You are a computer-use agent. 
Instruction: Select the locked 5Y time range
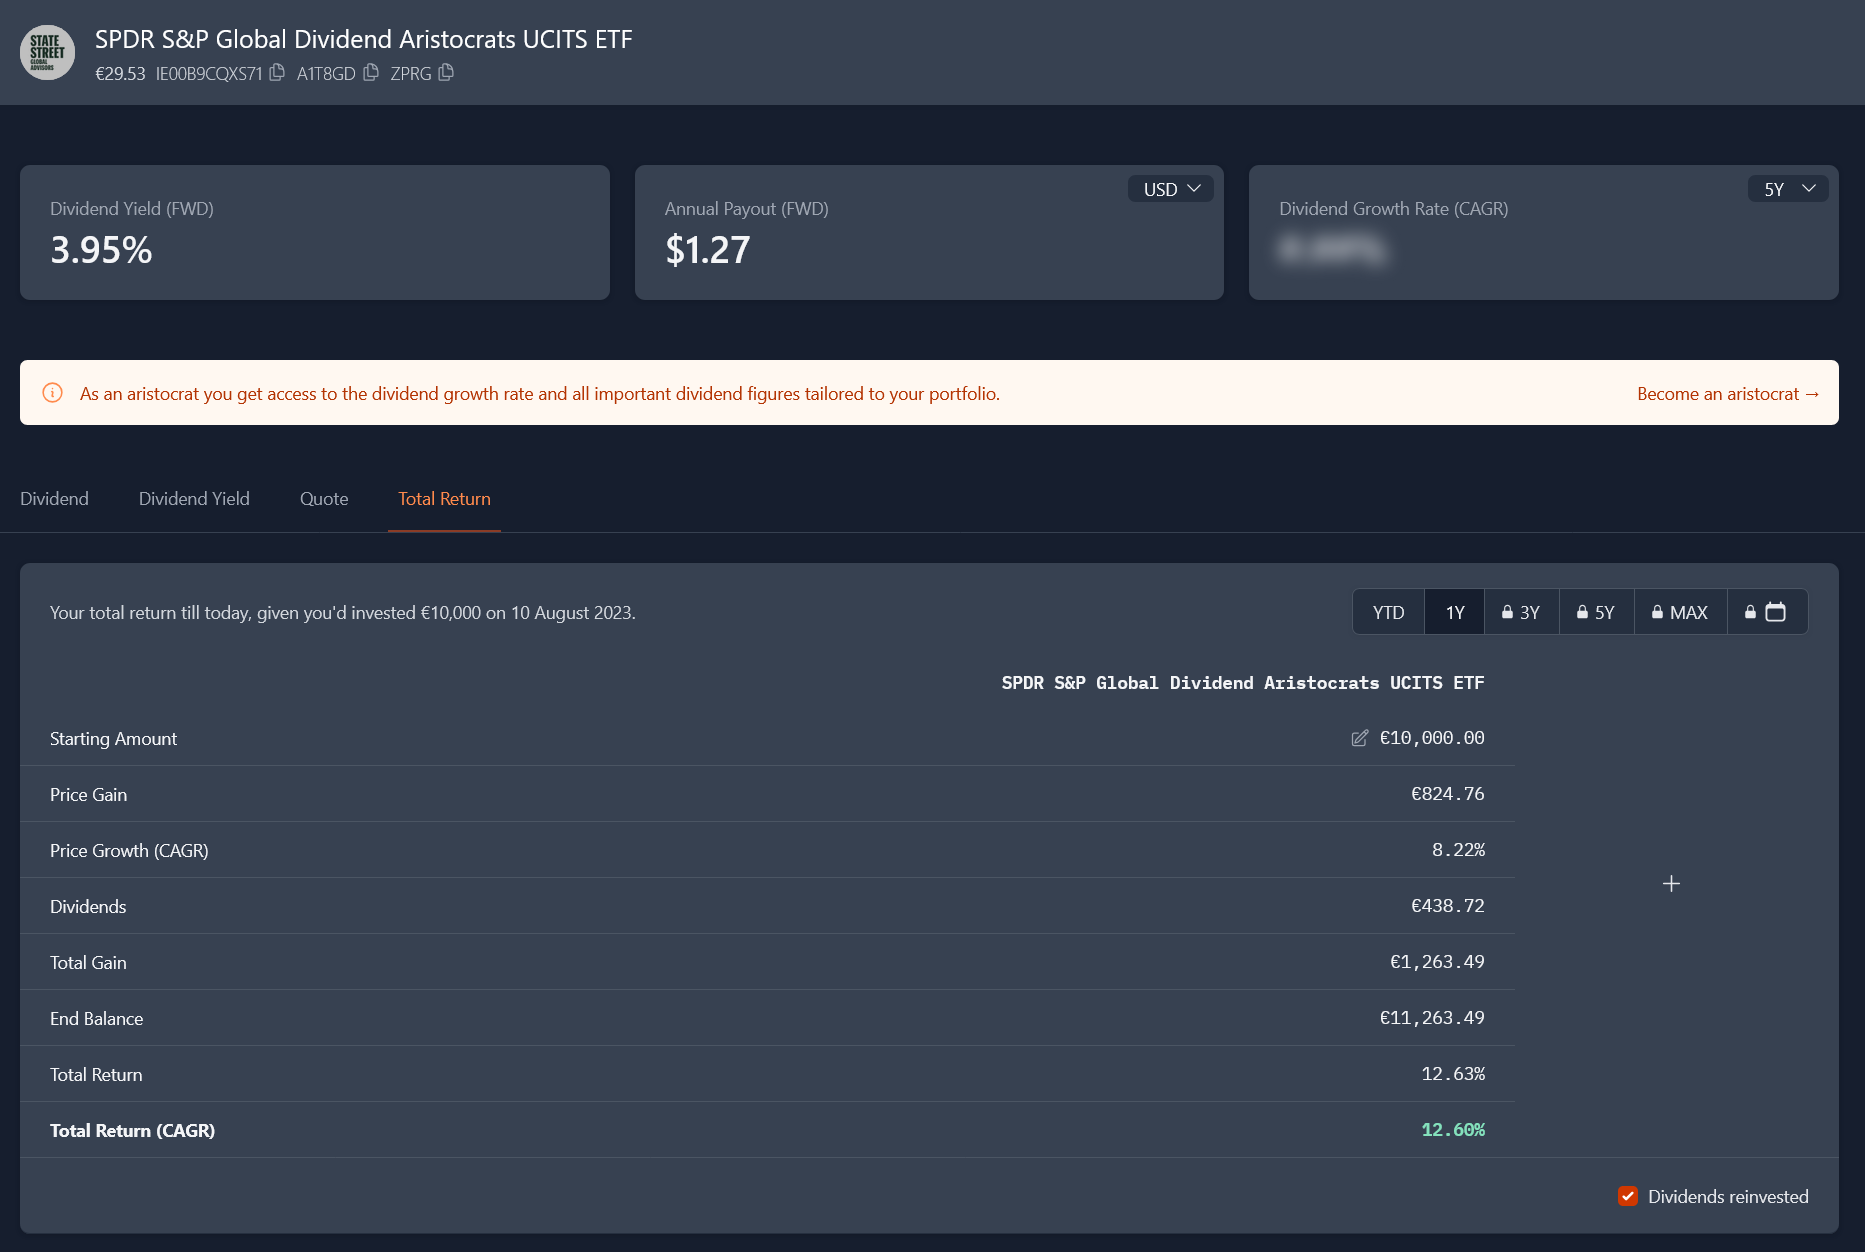point(1596,612)
